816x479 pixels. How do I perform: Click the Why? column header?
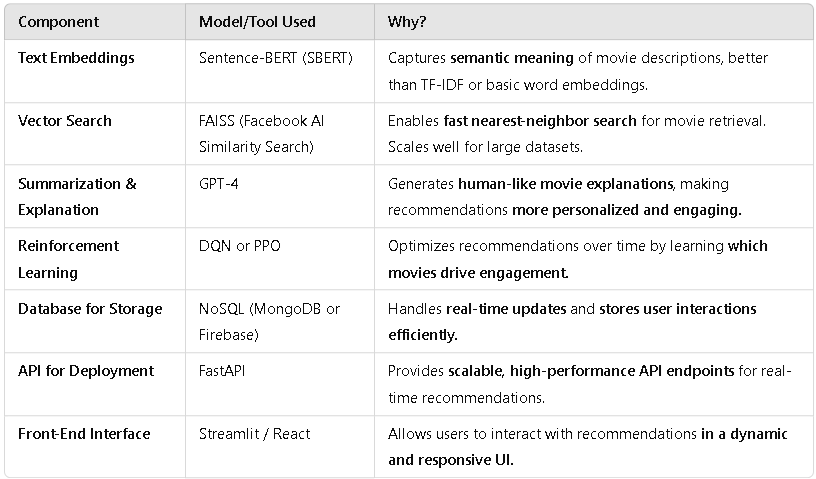406,22
